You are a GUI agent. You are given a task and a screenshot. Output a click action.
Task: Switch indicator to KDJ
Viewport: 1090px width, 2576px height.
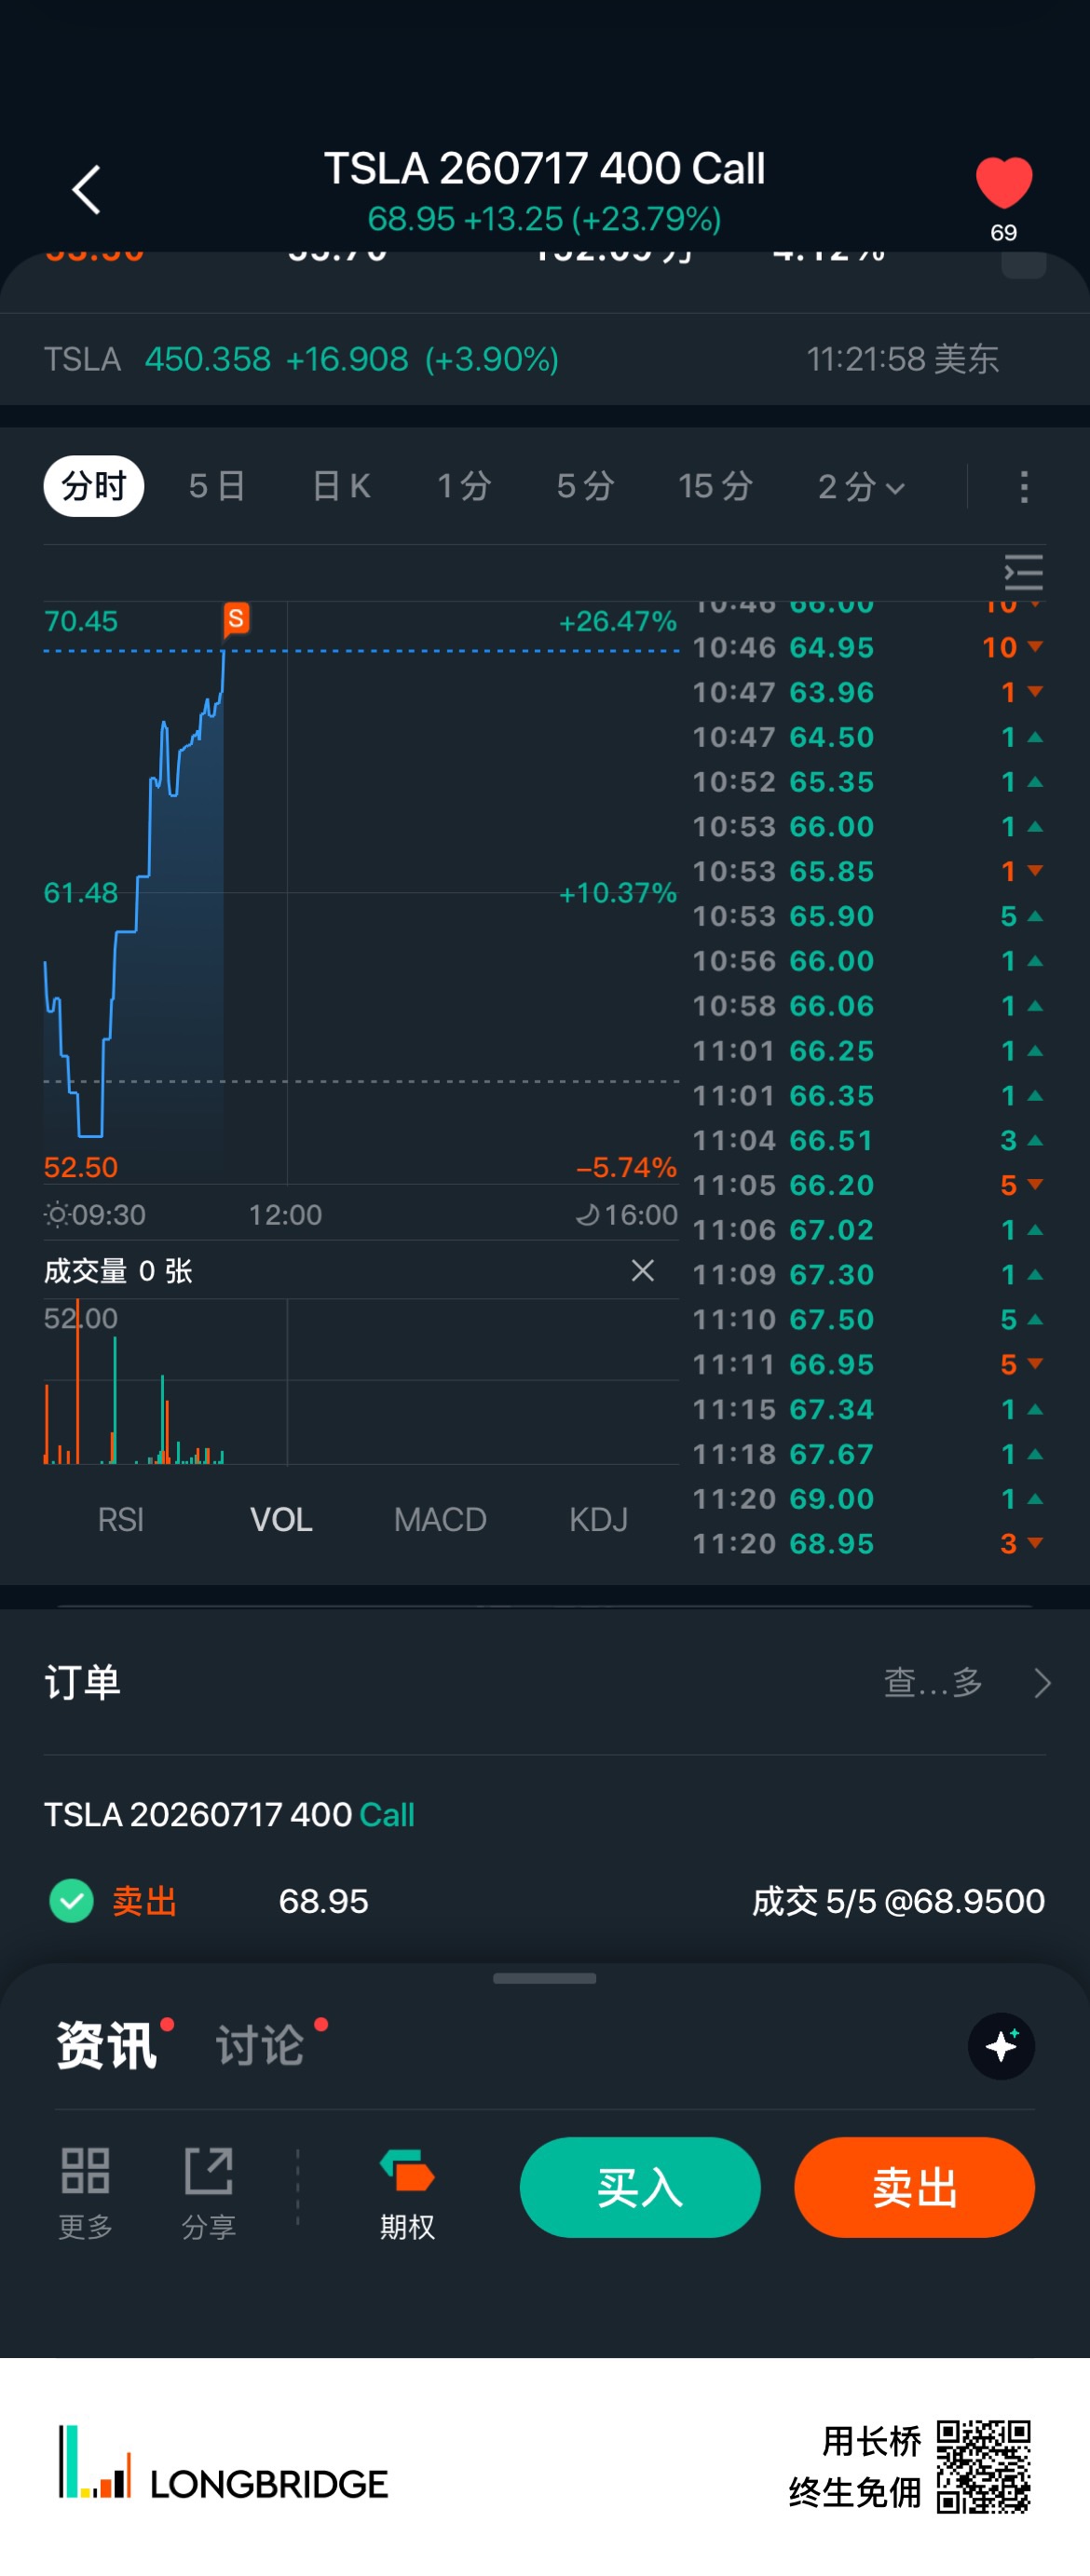click(x=598, y=1519)
